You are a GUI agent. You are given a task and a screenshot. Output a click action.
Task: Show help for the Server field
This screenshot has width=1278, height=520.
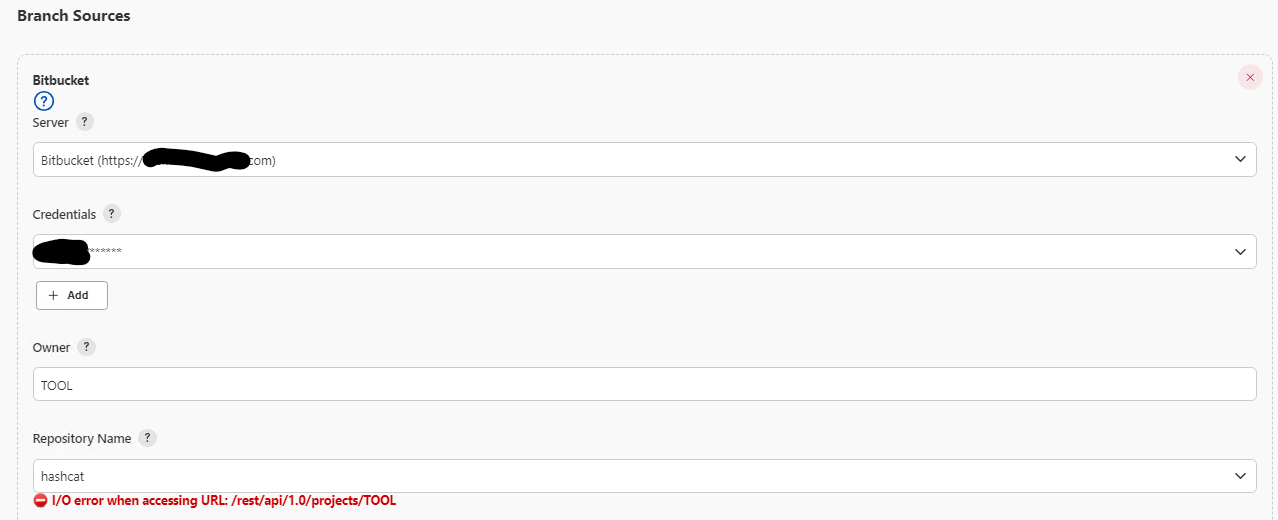[85, 122]
